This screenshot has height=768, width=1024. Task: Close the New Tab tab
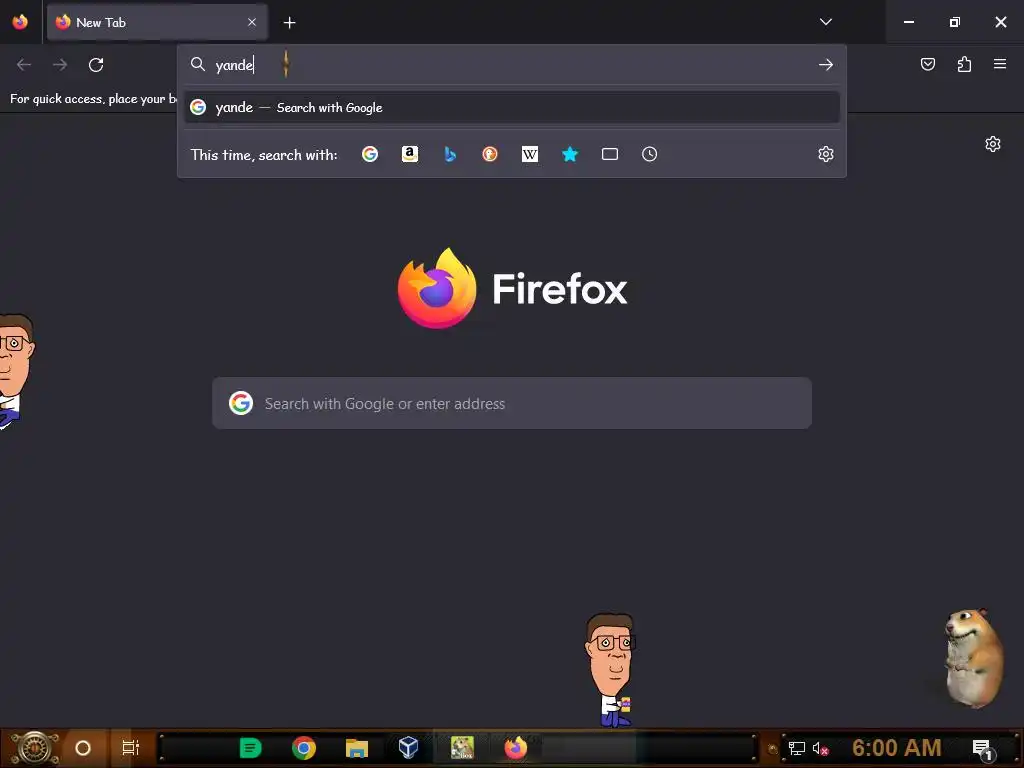(251, 22)
